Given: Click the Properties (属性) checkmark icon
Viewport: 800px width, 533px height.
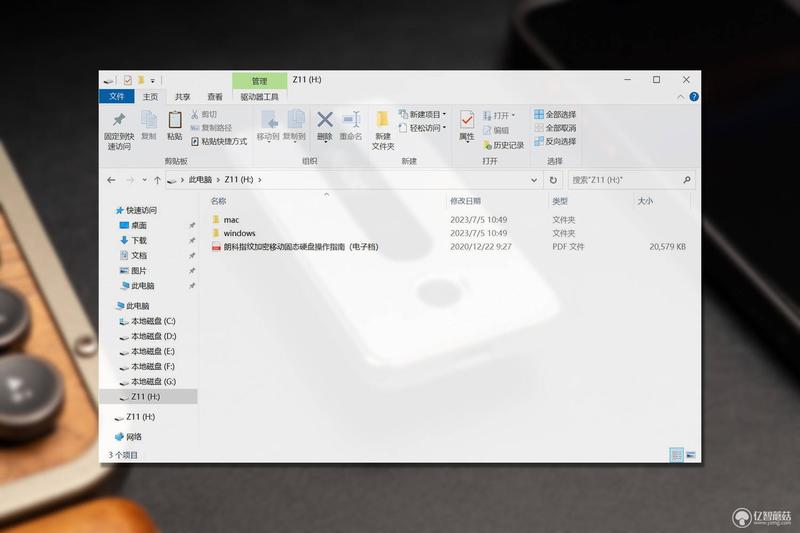Looking at the screenshot, I should [x=467, y=120].
